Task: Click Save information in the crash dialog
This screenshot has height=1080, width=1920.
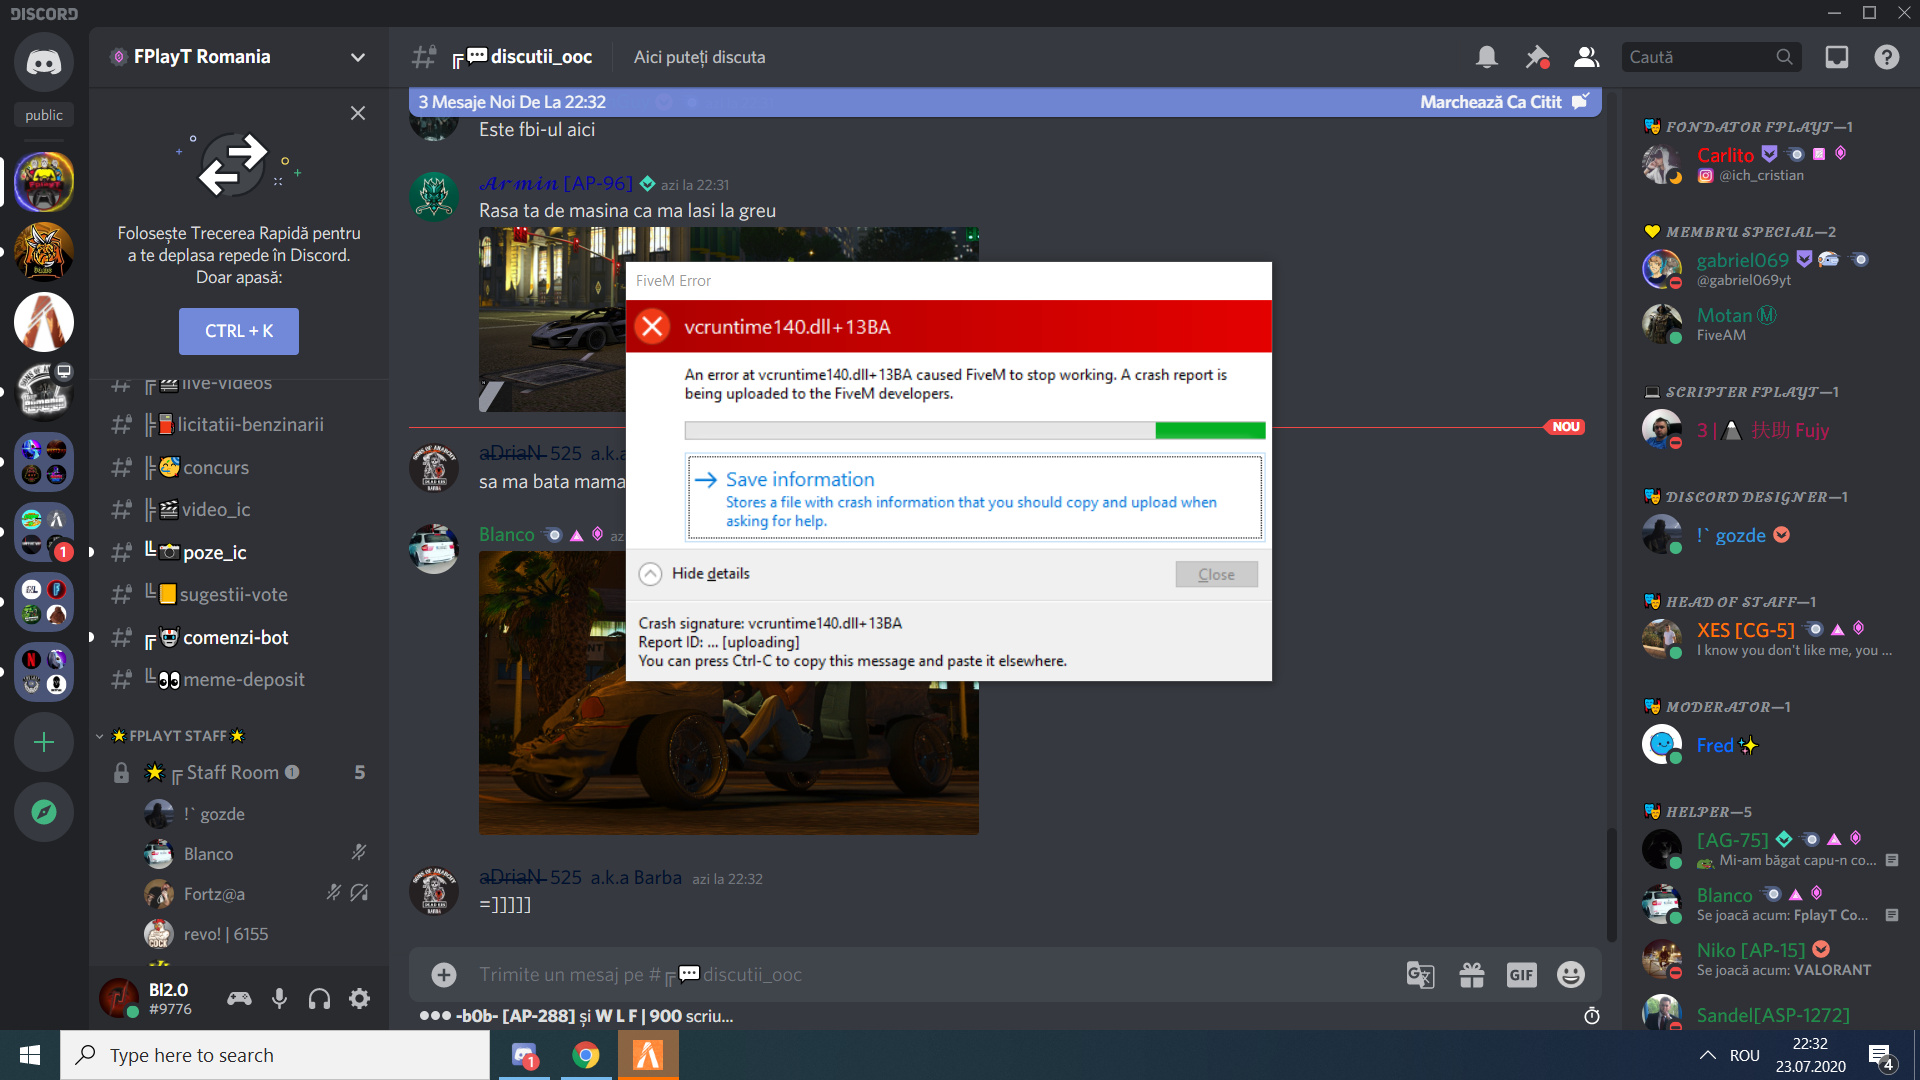Action: coord(800,479)
